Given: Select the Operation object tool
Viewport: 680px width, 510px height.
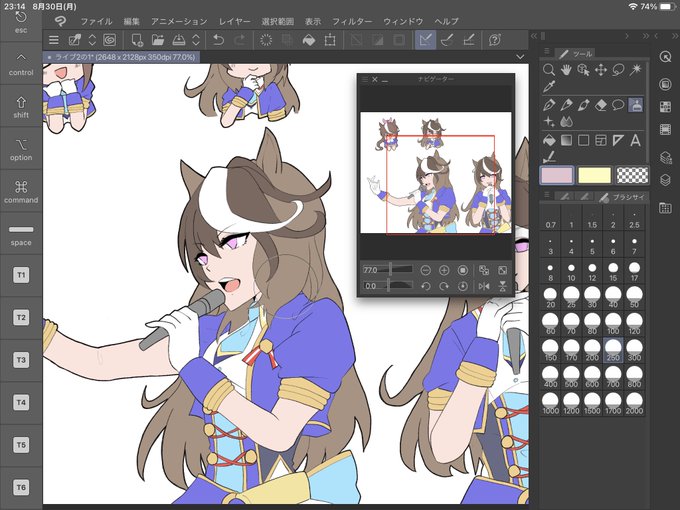Looking at the screenshot, I should (x=583, y=70).
